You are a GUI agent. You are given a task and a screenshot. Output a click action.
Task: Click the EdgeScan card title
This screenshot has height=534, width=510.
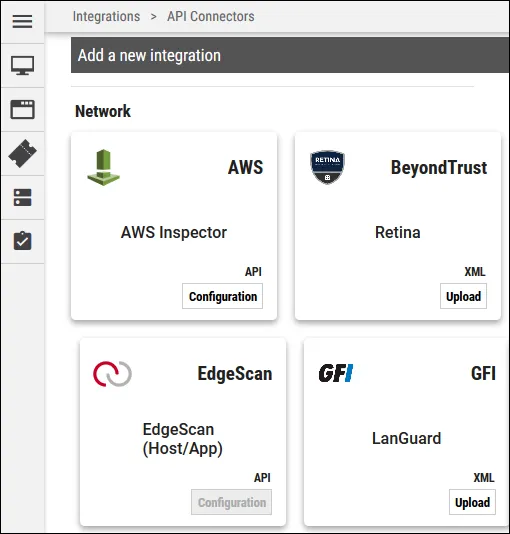coord(235,374)
